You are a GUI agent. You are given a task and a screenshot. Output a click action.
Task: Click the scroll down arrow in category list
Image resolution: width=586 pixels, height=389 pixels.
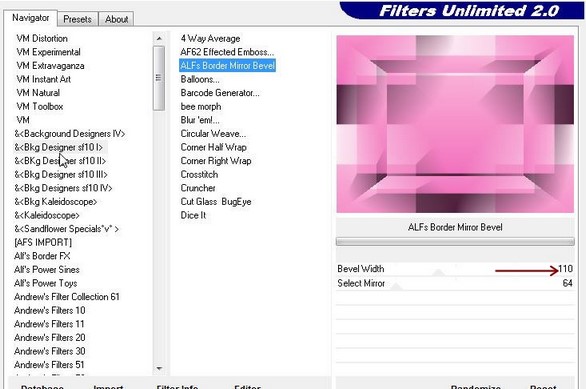(159, 368)
